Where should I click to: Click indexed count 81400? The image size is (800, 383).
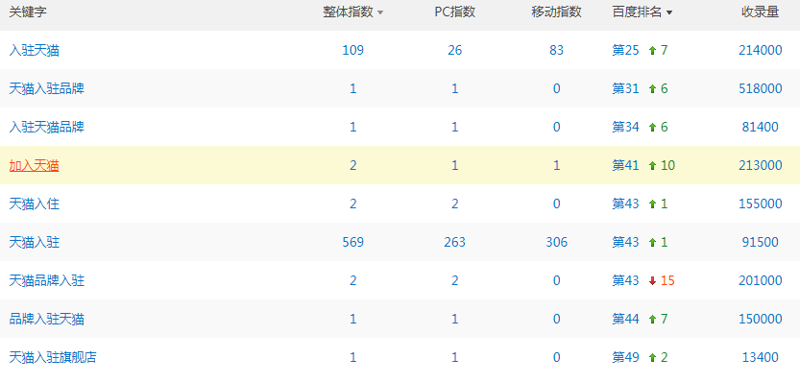click(x=760, y=127)
